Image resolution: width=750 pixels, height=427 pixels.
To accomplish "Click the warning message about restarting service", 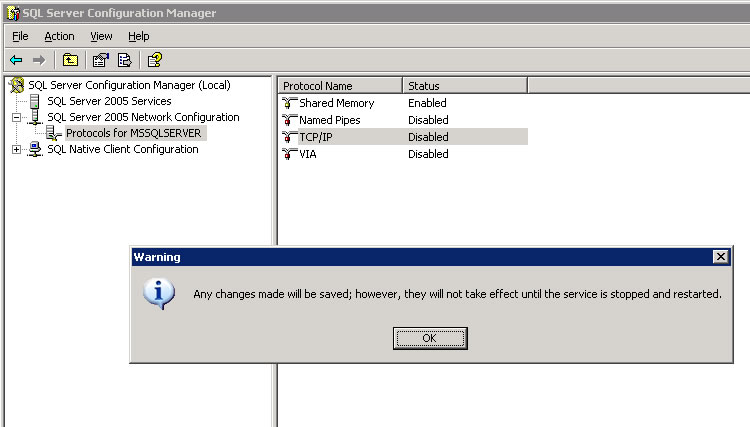I will point(457,294).
